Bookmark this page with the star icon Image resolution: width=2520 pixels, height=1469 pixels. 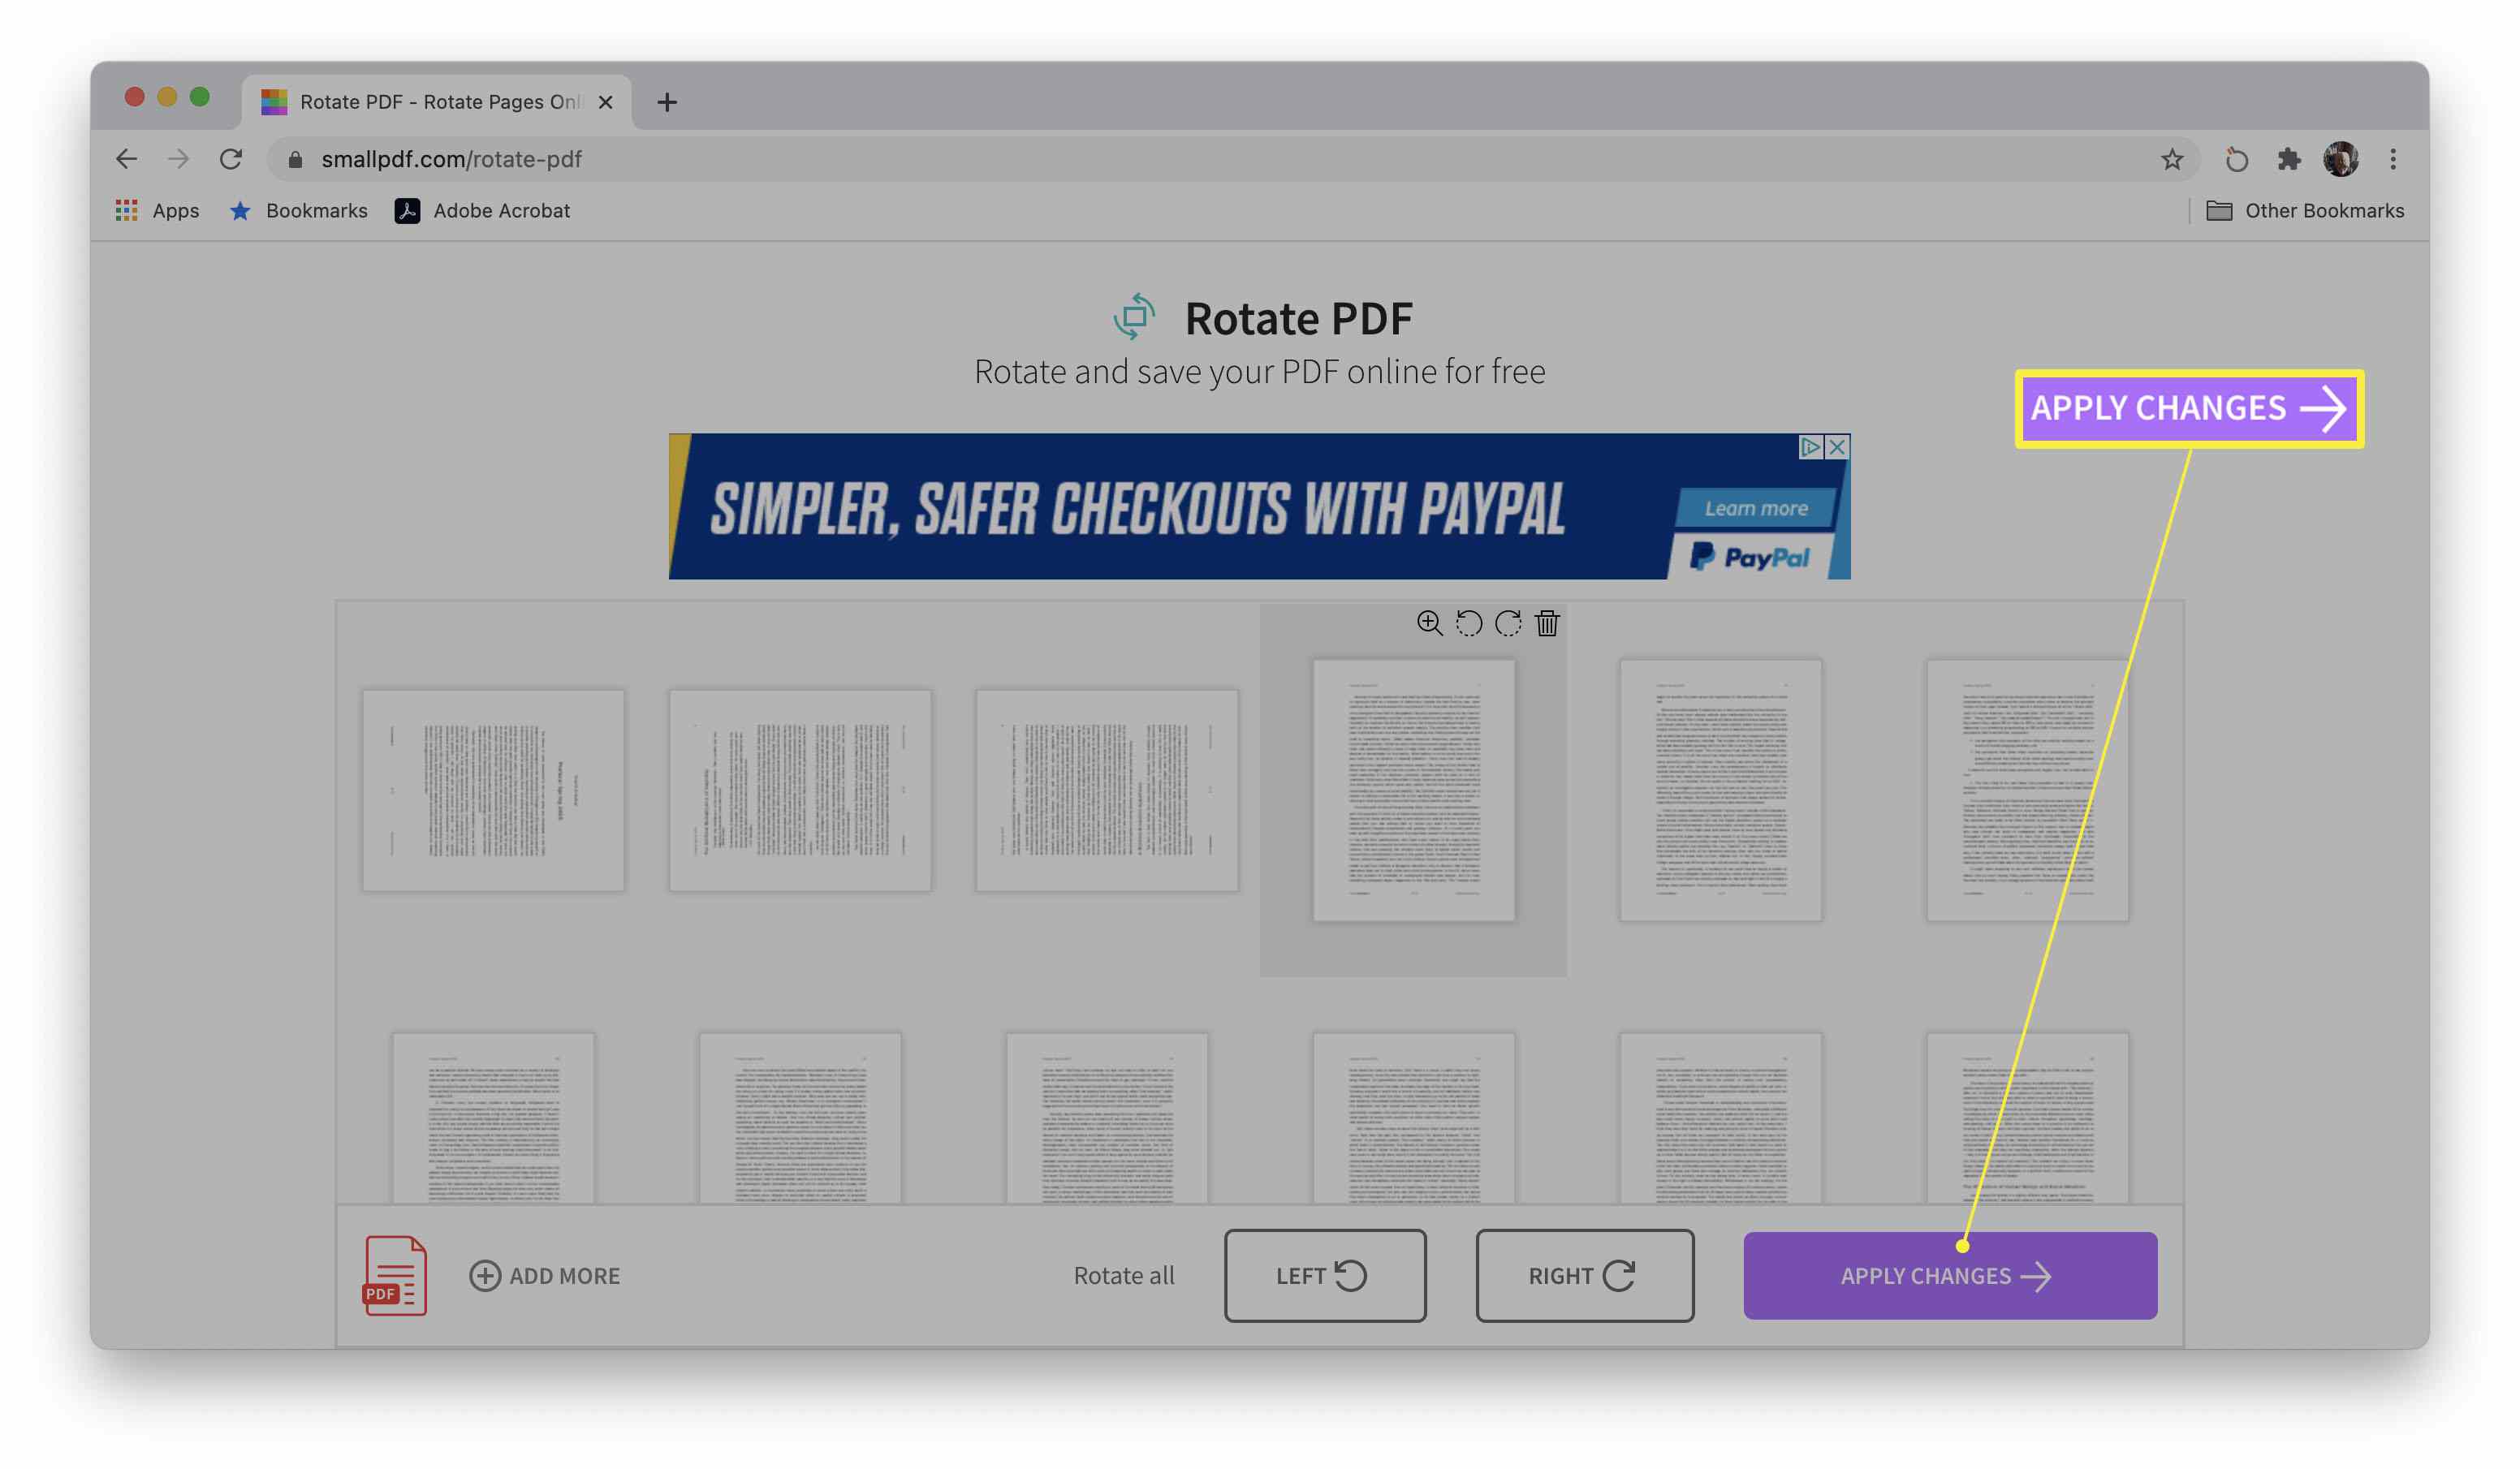tap(2171, 159)
